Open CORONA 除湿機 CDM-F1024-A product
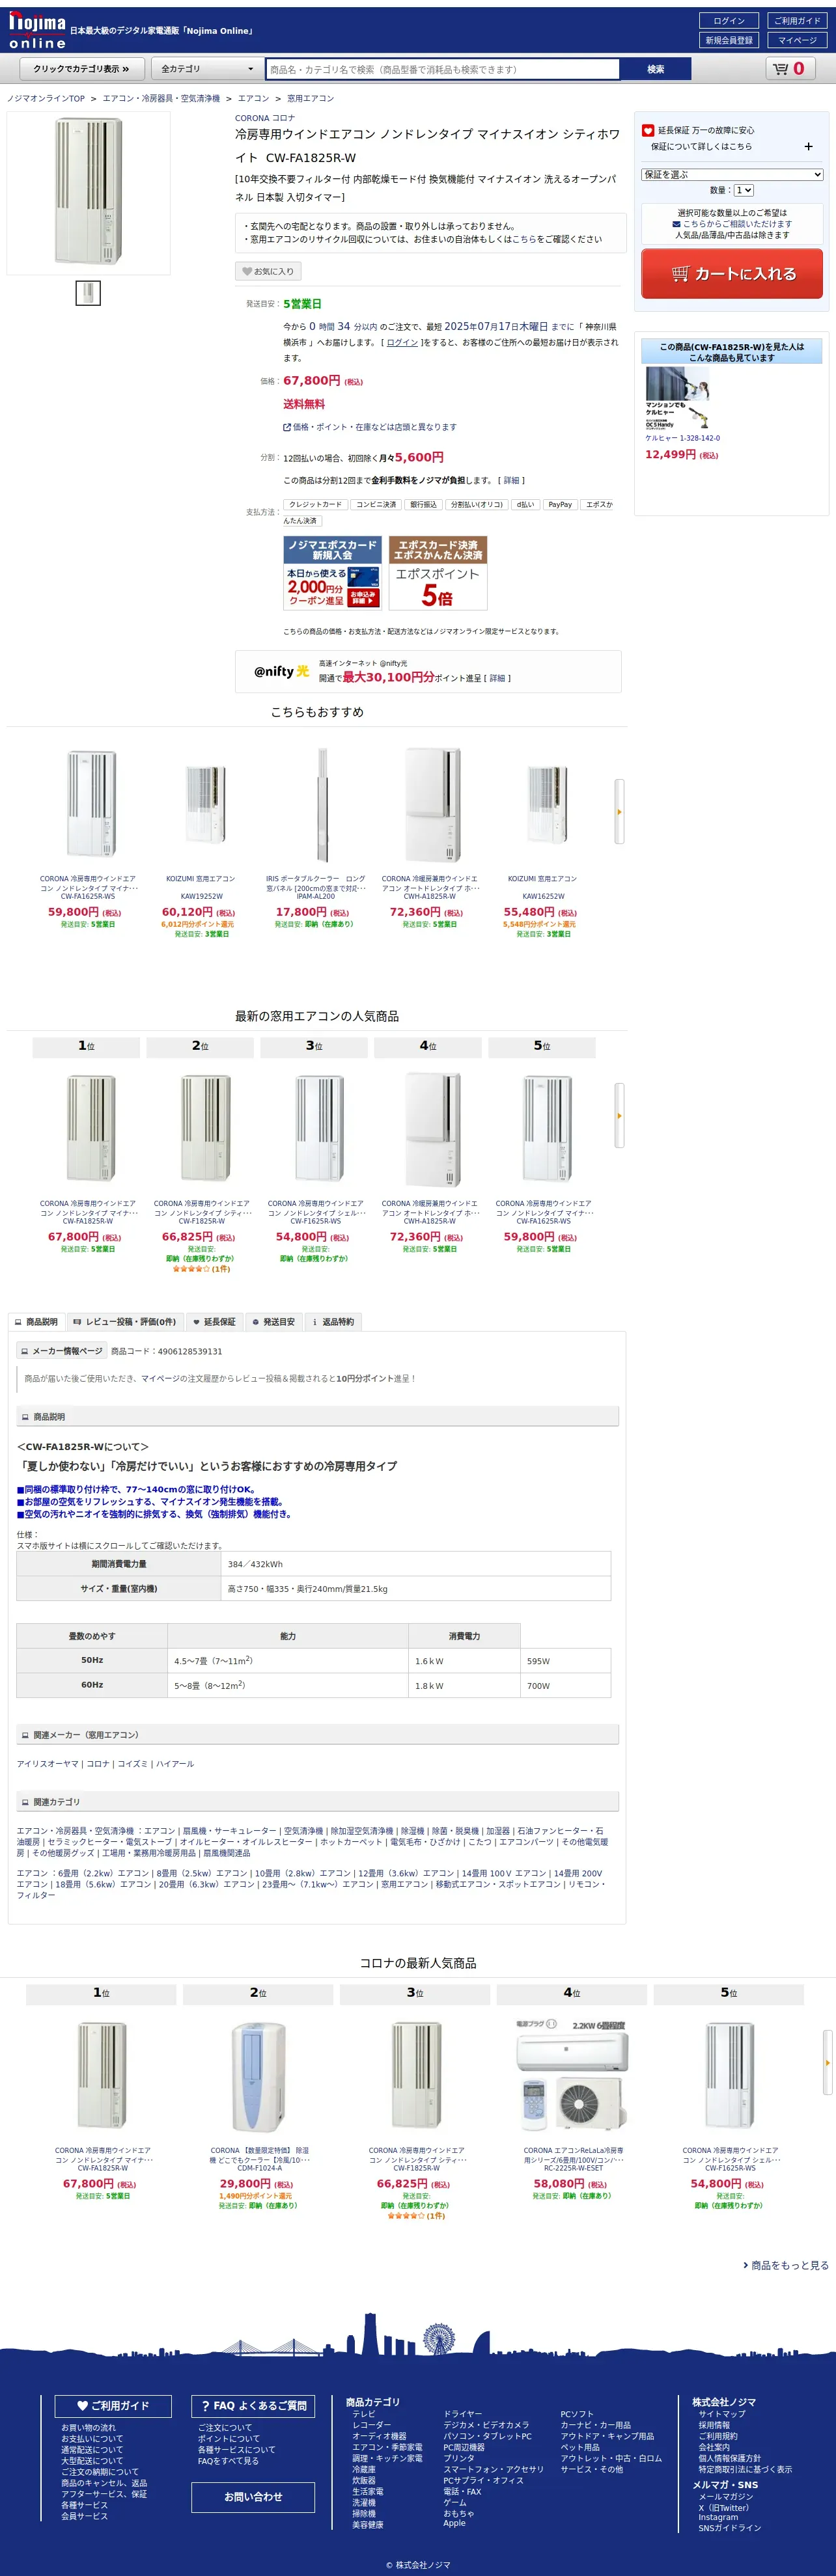Viewport: 836px width, 2576px height. point(259,2077)
